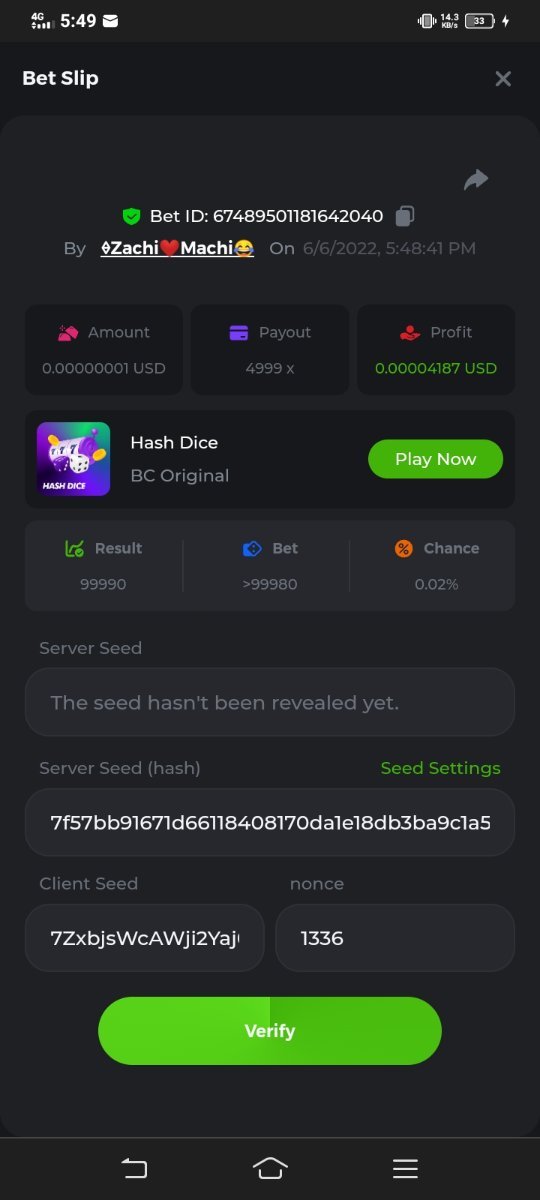
Task: Click the Verify button
Action: tap(270, 1031)
